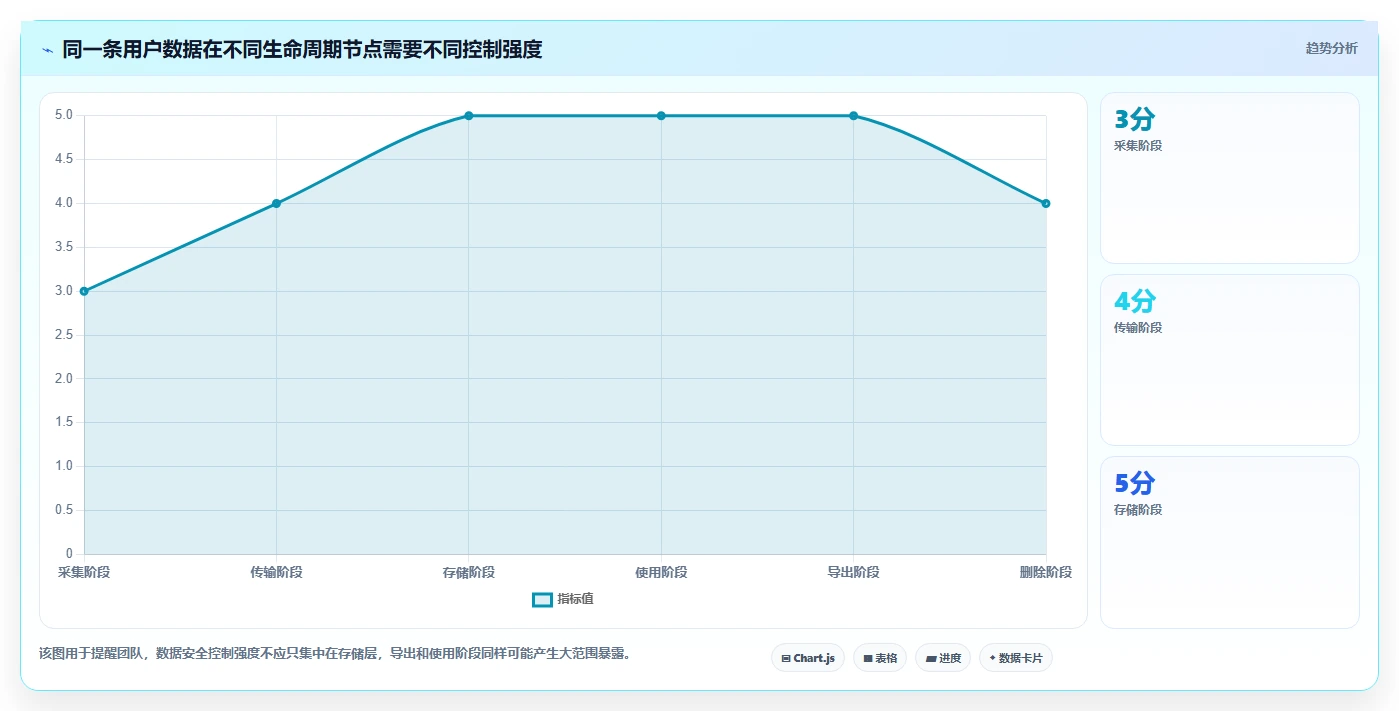Image resolution: width=1399 pixels, height=711 pixels.
Task: Click the description text below the chart
Action: click(x=335, y=653)
